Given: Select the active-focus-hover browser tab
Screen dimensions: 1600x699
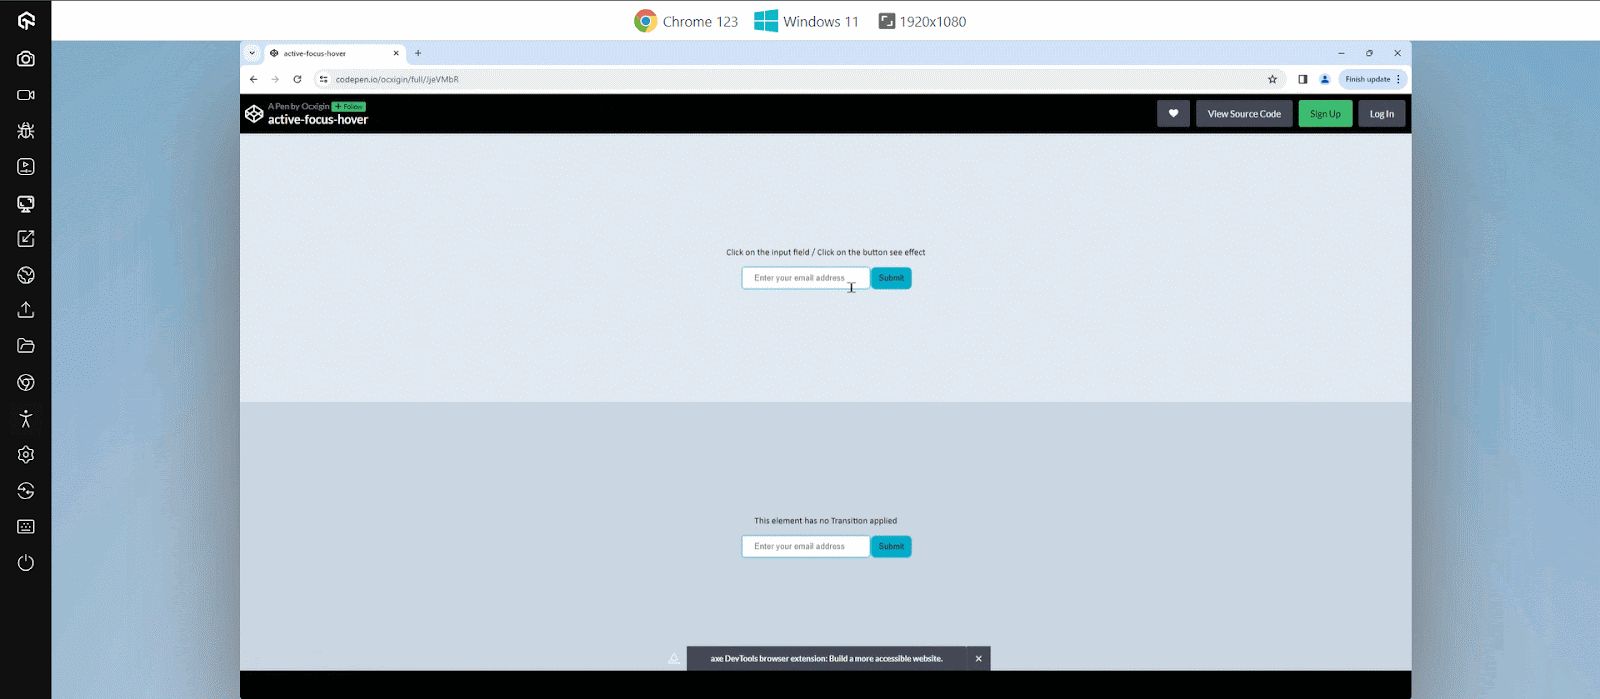Looking at the screenshot, I should pyautogui.click(x=334, y=53).
